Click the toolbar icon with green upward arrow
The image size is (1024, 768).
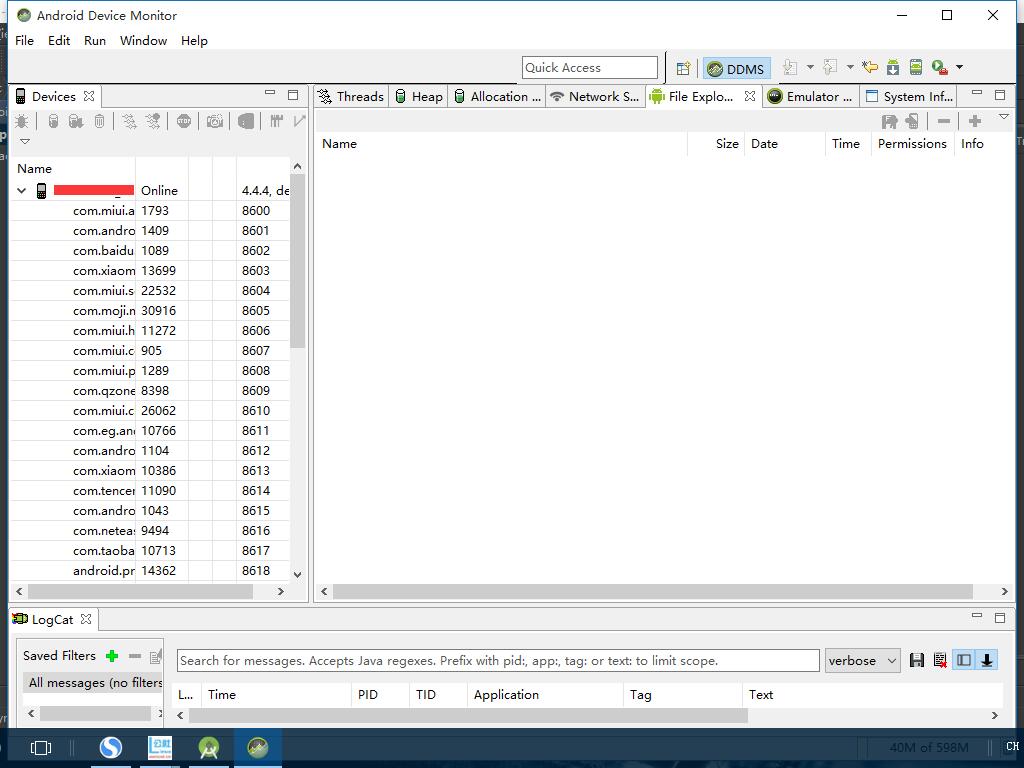830,67
